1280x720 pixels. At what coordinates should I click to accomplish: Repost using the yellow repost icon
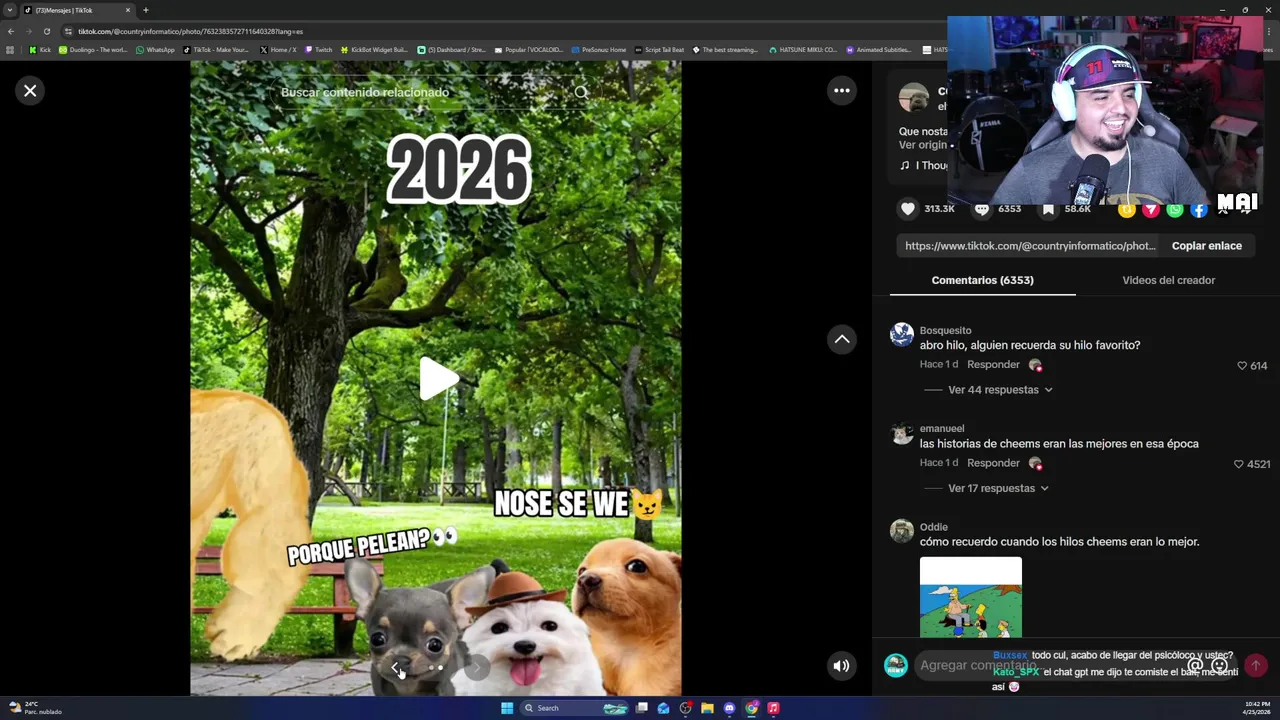click(1127, 209)
